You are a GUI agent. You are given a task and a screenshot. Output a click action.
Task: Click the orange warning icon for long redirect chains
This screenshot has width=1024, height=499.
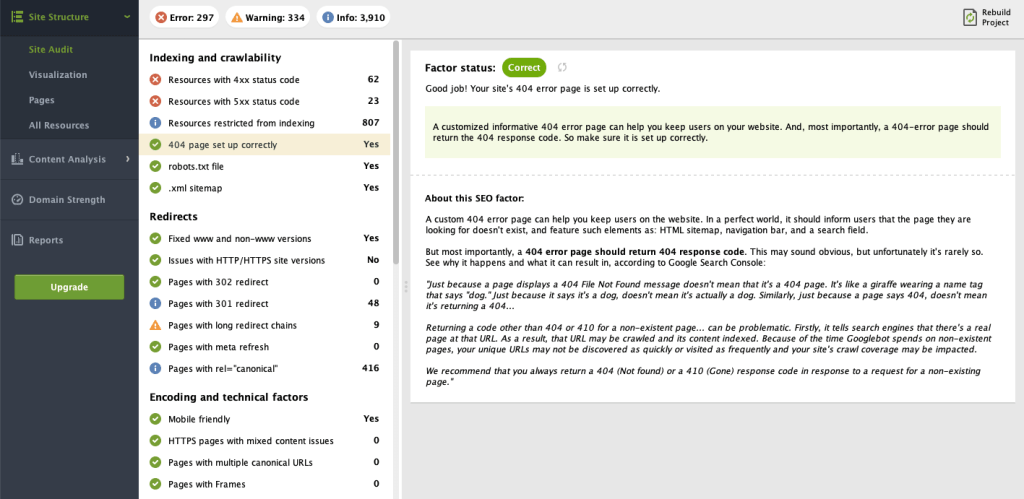[155, 325]
